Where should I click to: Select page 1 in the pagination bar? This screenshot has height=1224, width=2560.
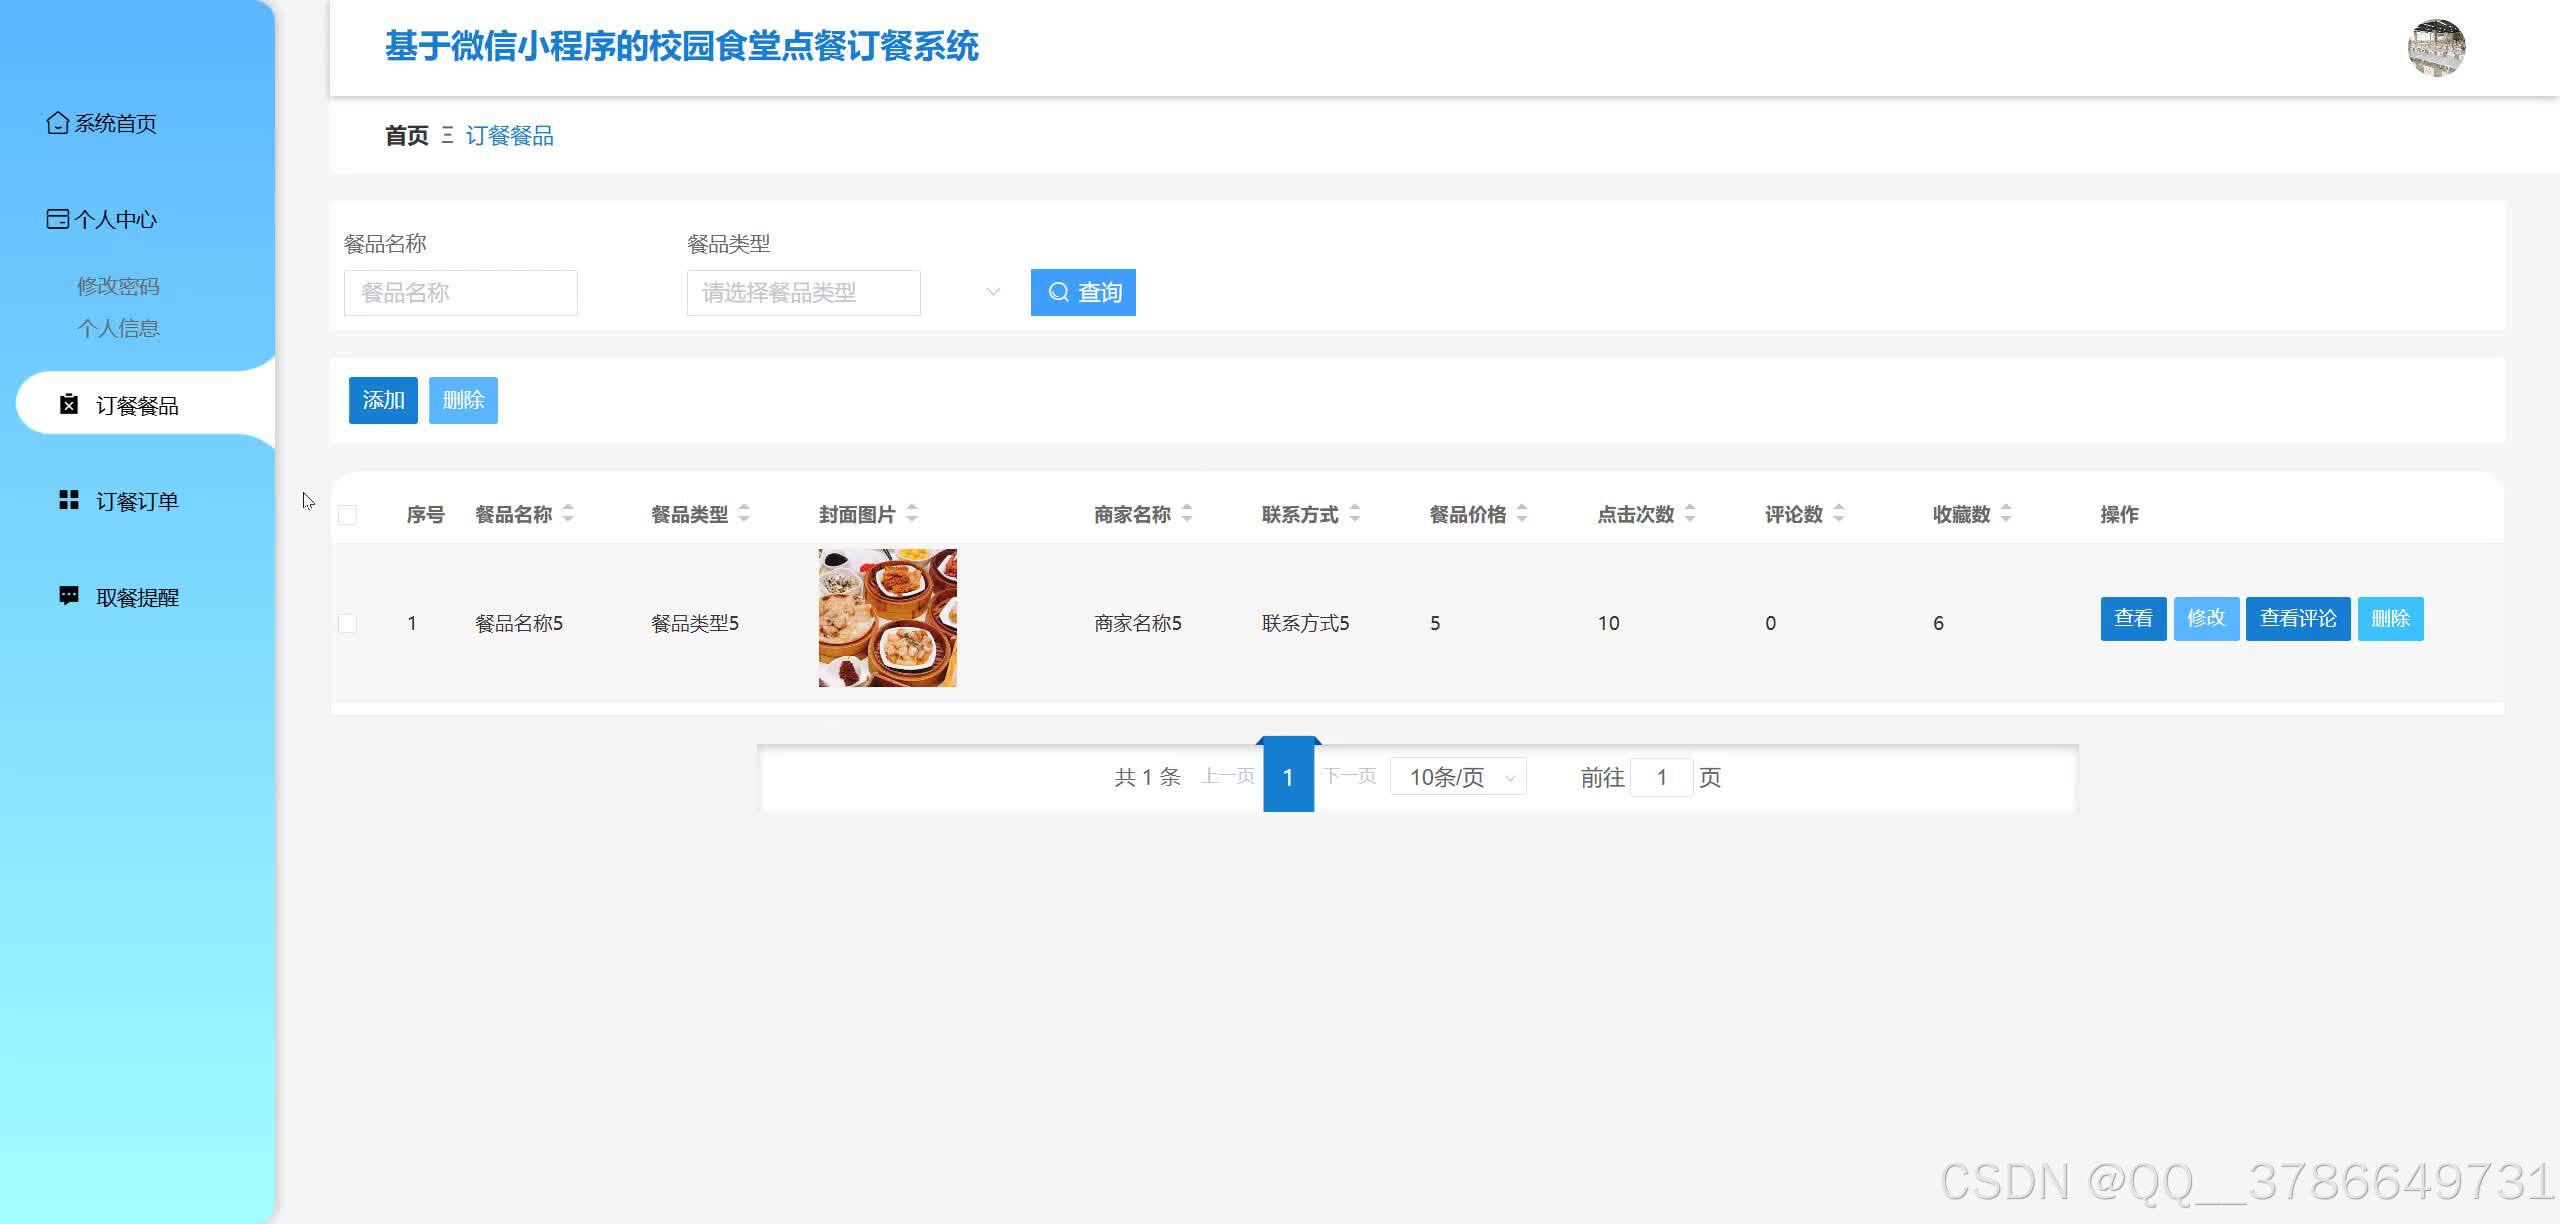click(x=1289, y=777)
